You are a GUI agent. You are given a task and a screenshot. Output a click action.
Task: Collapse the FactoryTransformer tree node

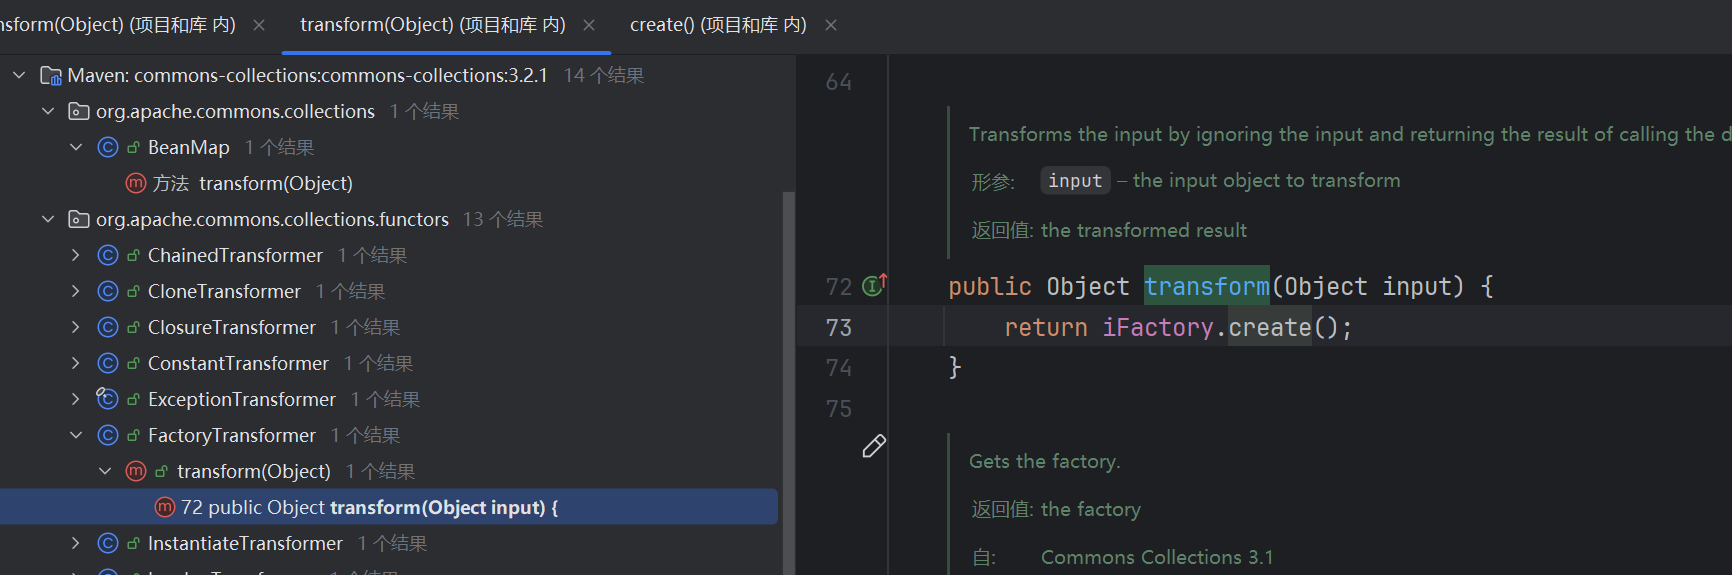point(76,436)
